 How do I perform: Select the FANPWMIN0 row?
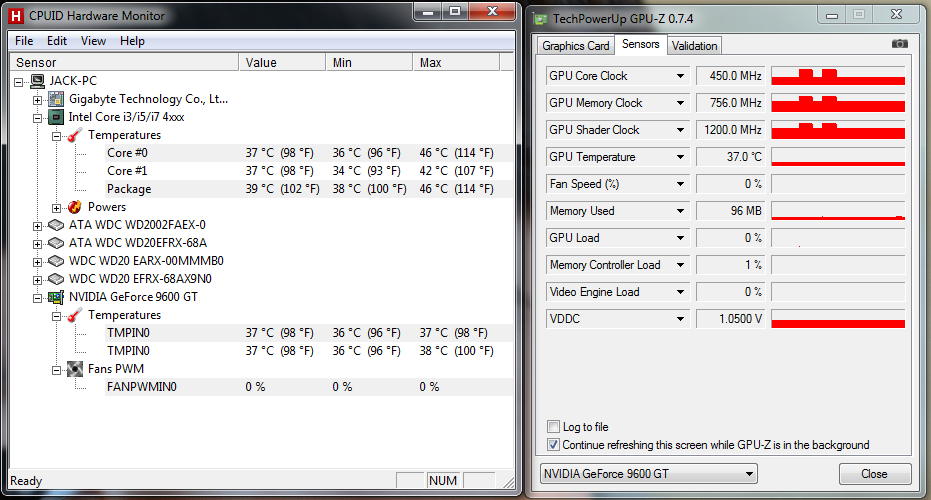[x=309, y=387]
